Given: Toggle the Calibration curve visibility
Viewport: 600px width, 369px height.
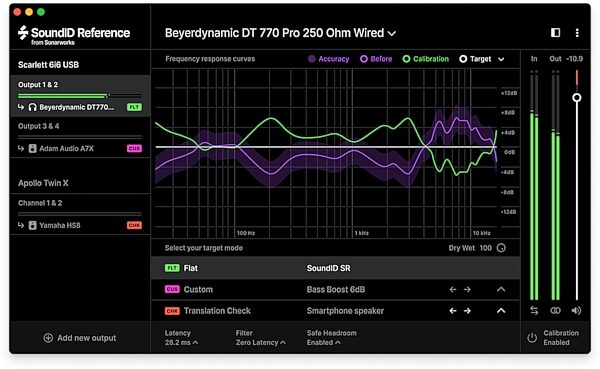Looking at the screenshot, I should tap(426, 59).
